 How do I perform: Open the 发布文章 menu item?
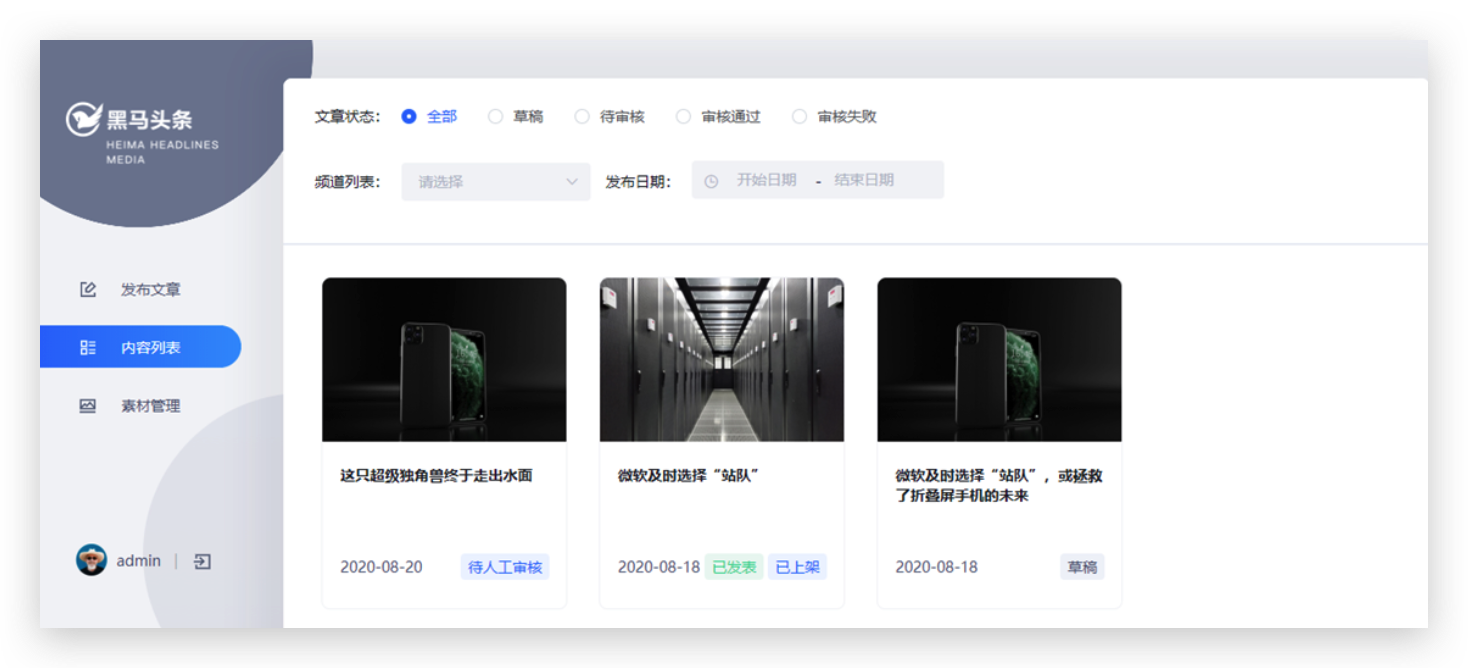pos(140,290)
